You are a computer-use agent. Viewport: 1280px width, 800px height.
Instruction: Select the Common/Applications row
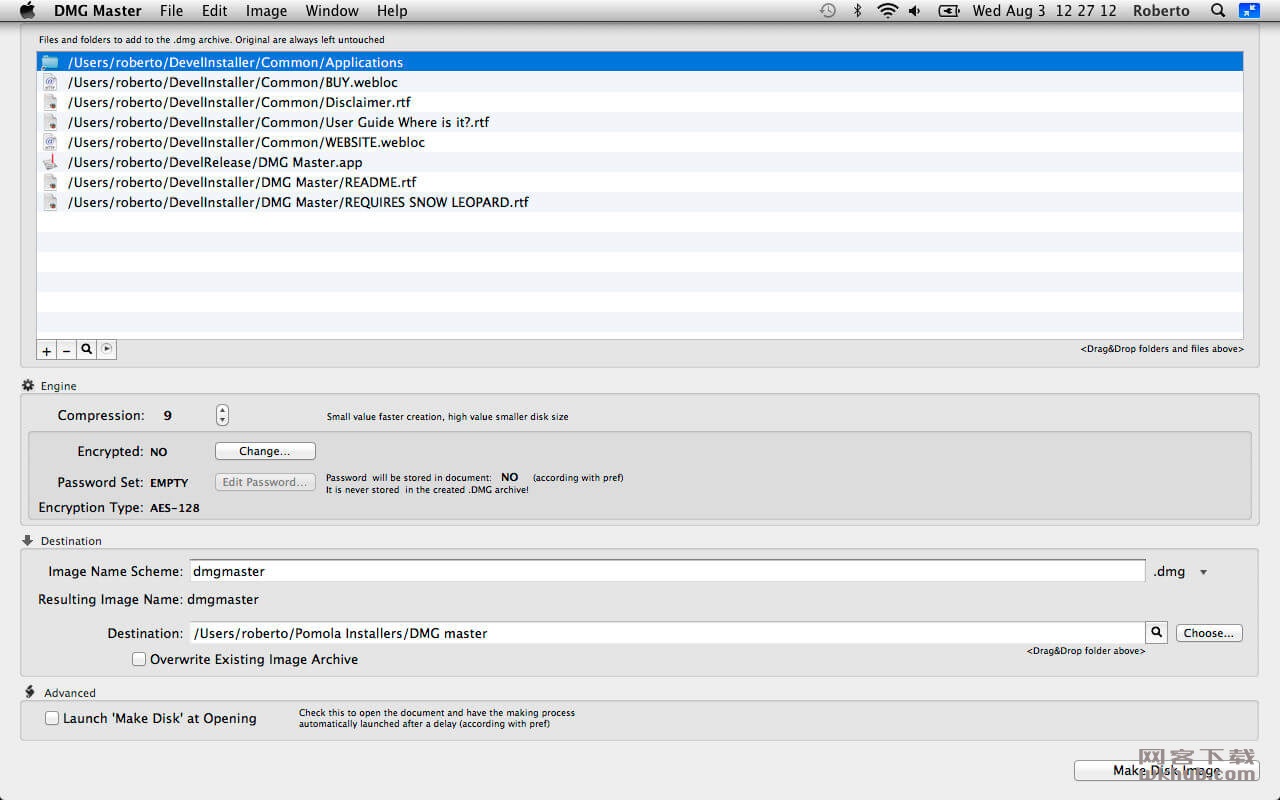[x=640, y=62]
